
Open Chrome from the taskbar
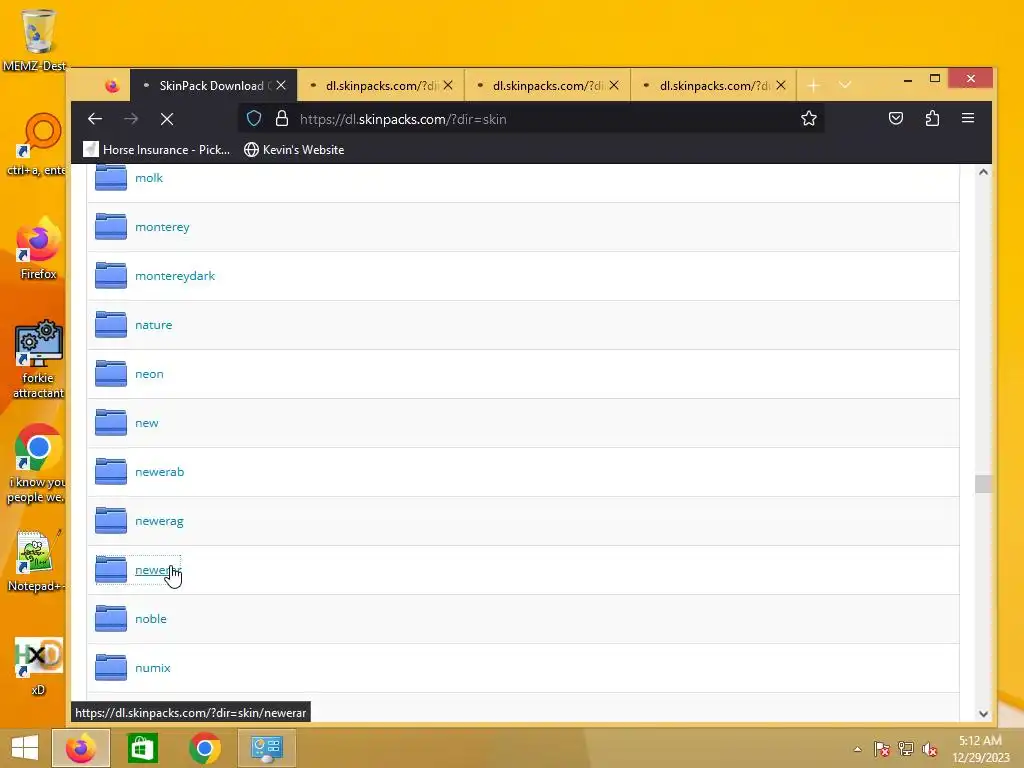pyautogui.click(x=204, y=748)
